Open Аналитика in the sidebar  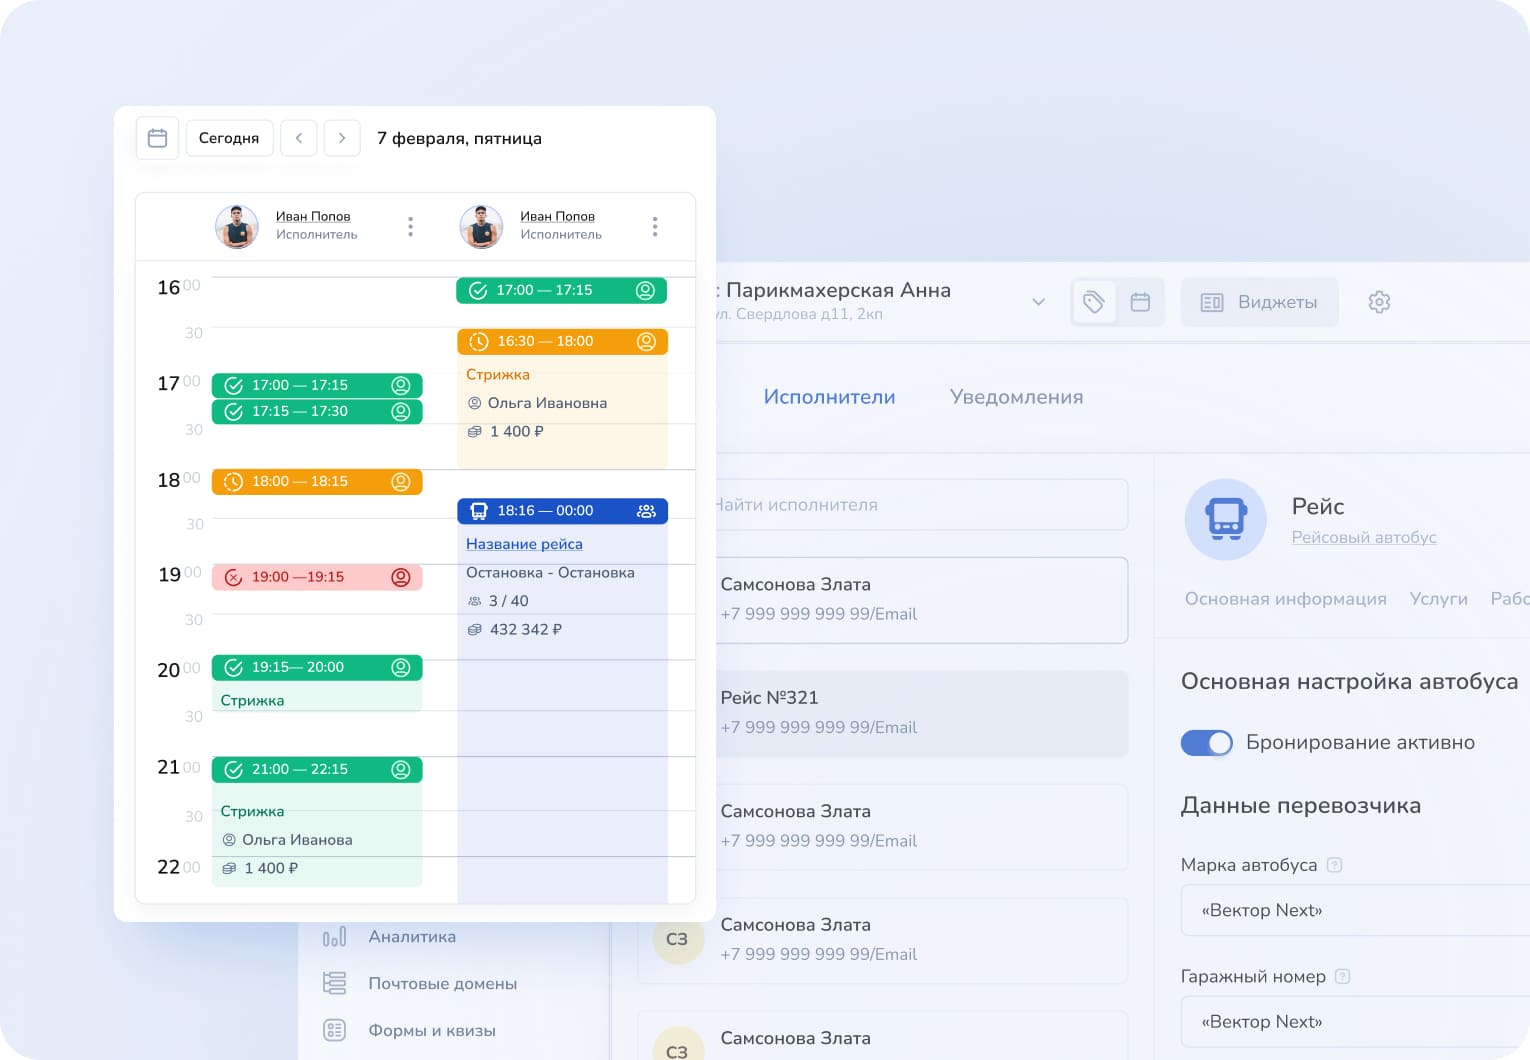[412, 937]
